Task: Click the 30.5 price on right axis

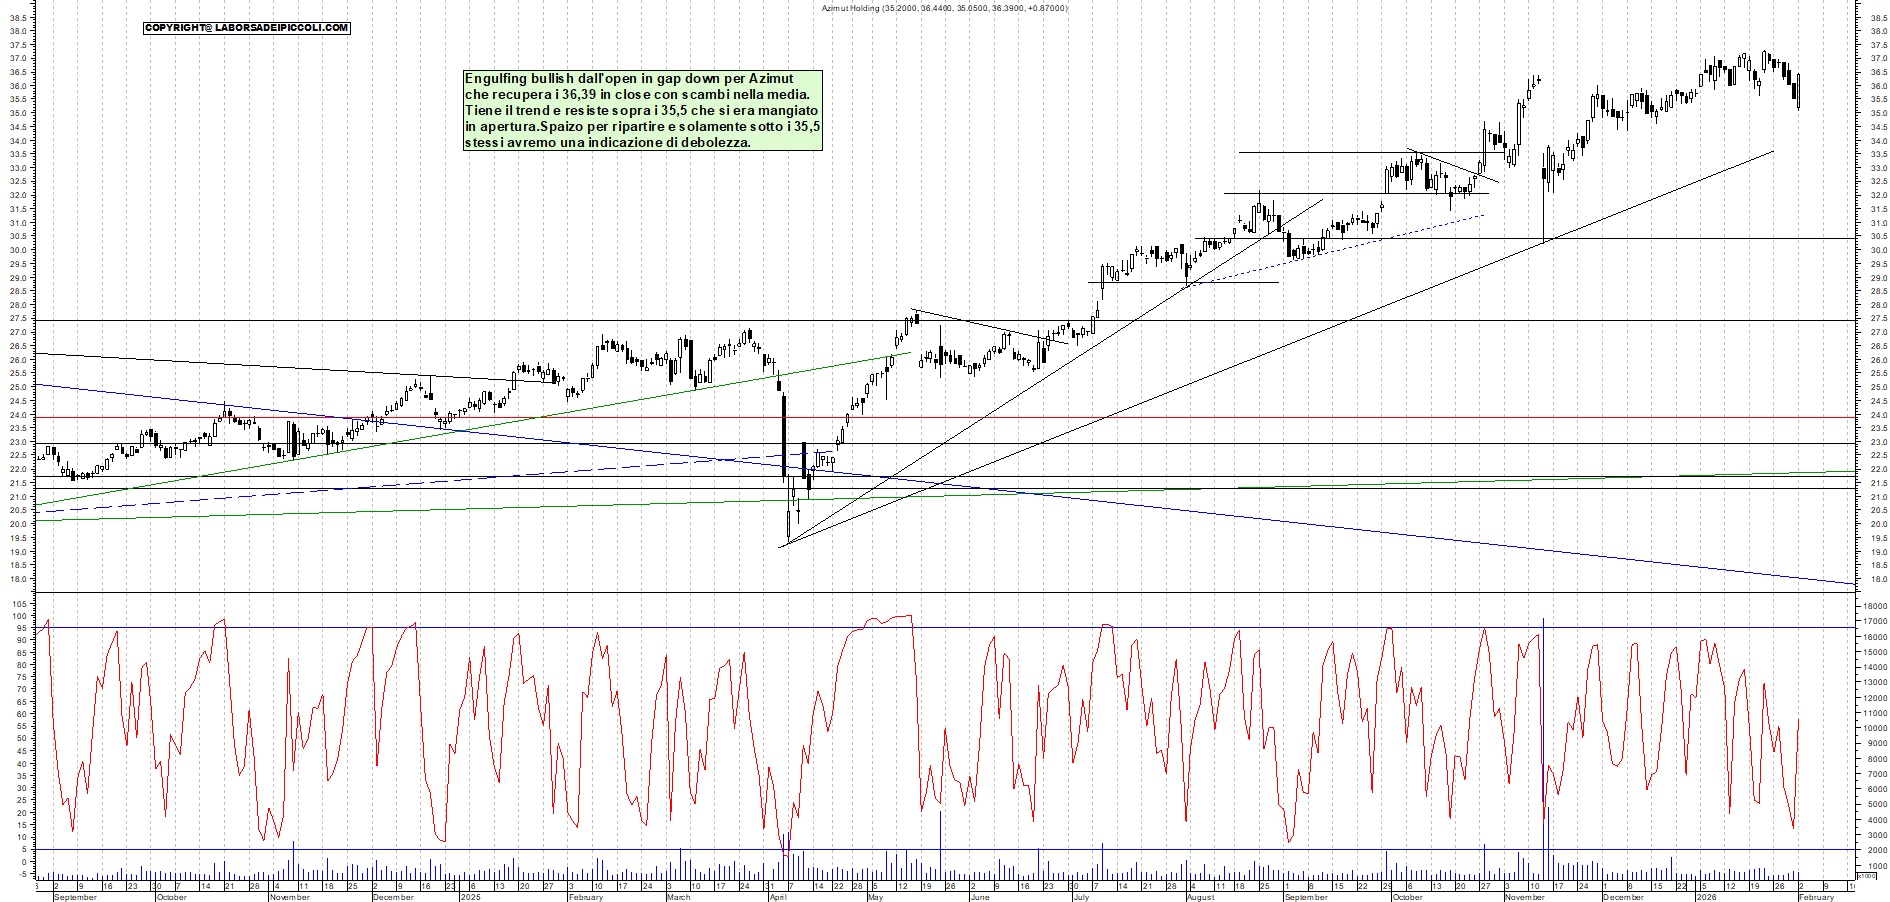Action: tap(1878, 237)
